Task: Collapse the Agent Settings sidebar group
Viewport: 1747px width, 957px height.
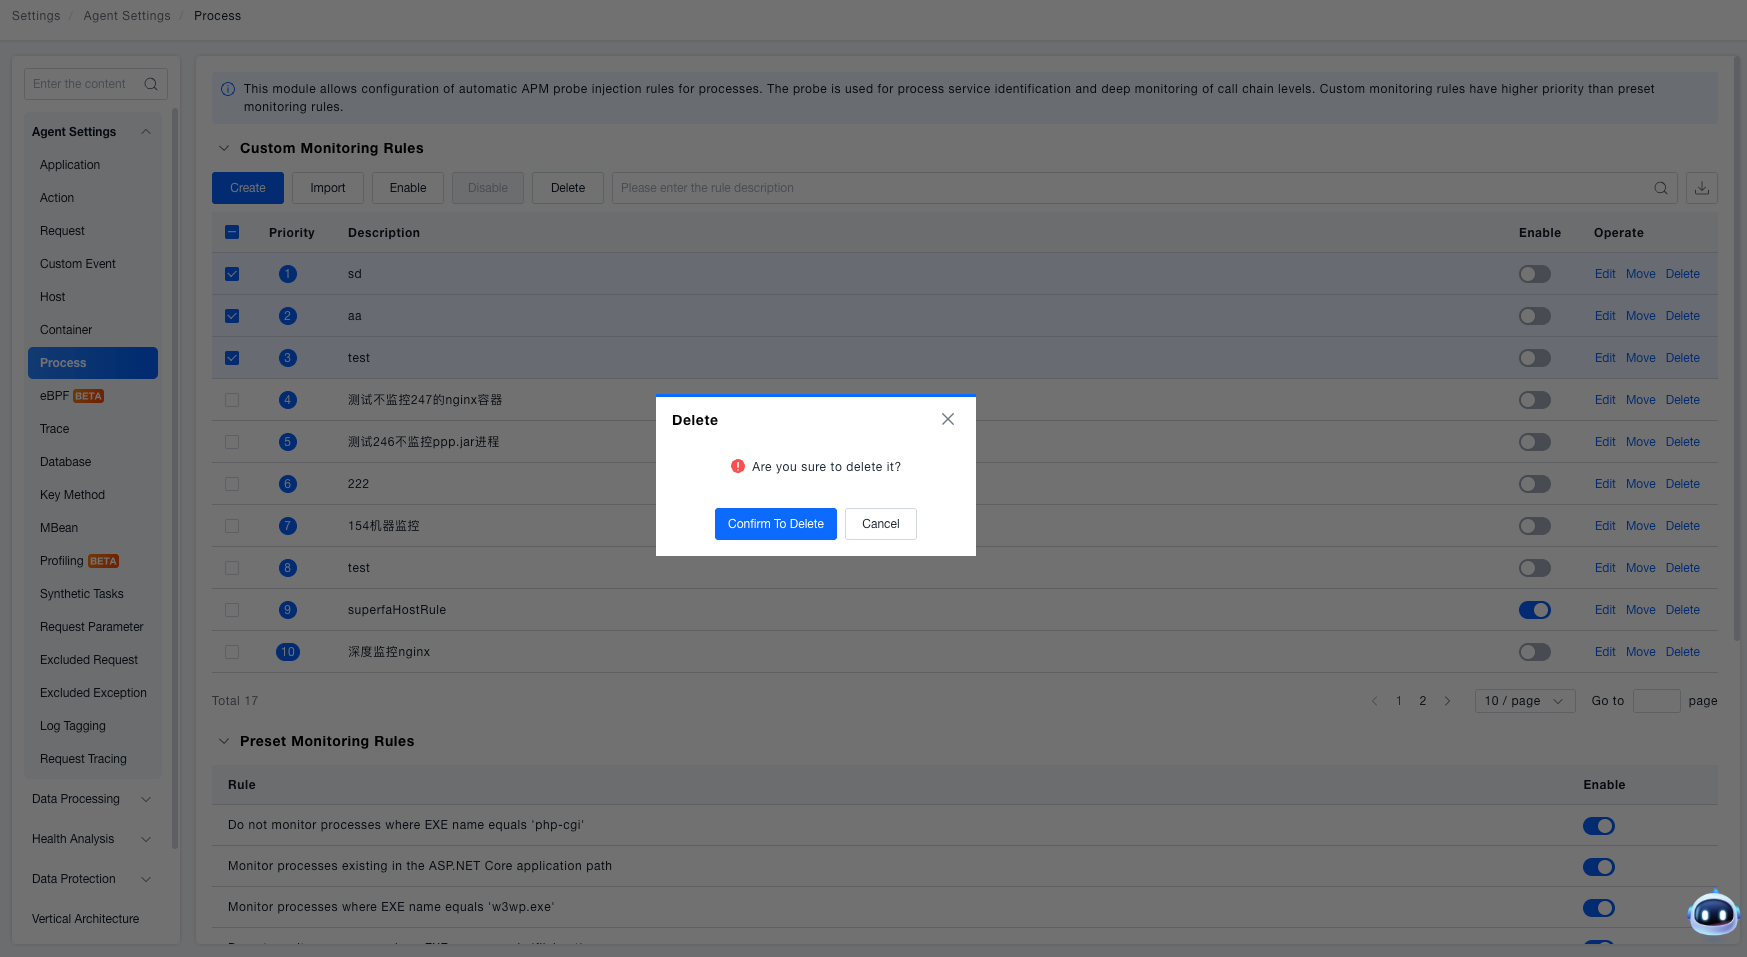Action: click(x=146, y=132)
